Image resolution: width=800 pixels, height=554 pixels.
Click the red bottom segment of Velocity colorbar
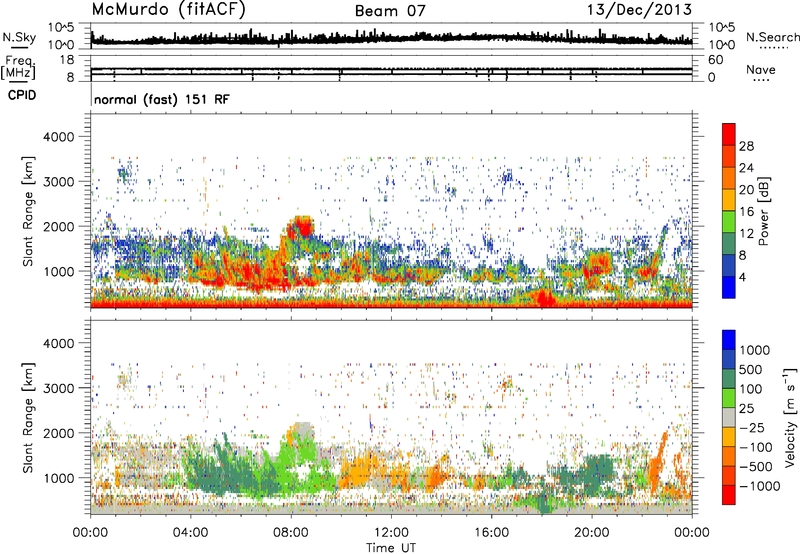click(x=729, y=495)
